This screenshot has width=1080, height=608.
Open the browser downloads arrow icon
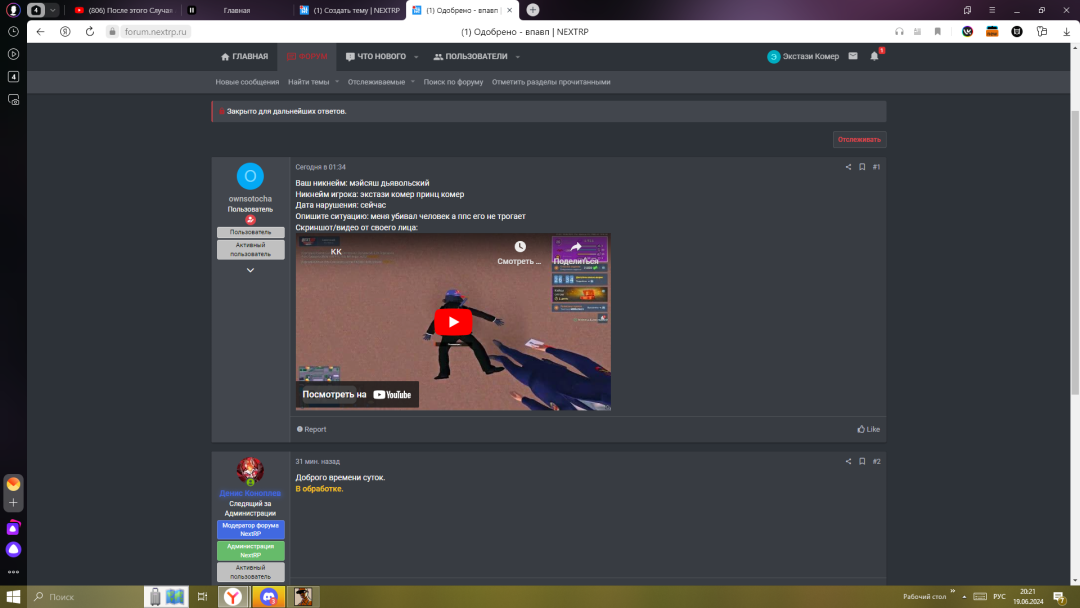[x=1066, y=32]
